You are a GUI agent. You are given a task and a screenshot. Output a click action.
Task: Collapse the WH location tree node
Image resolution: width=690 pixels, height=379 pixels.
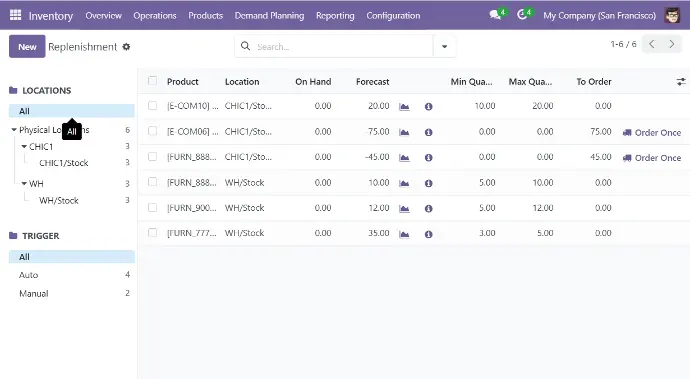click(24, 184)
